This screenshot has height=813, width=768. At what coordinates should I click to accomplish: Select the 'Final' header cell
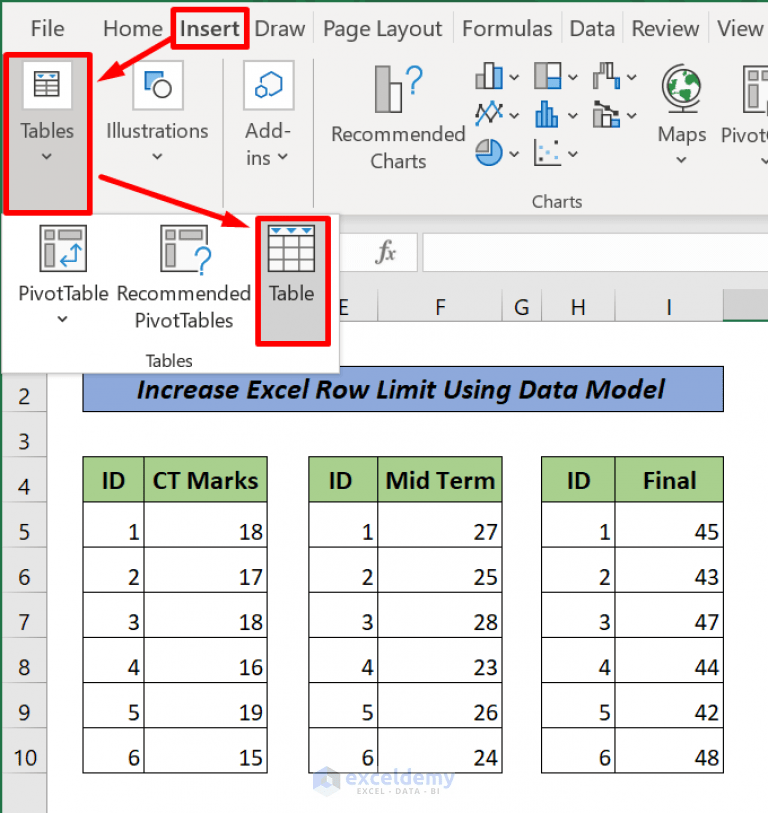(669, 480)
